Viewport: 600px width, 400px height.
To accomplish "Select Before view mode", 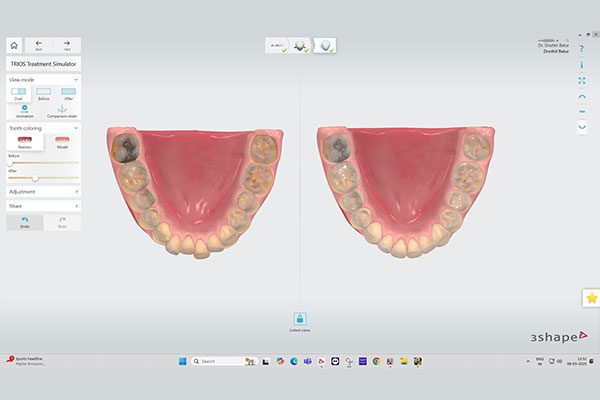I will (43, 94).
